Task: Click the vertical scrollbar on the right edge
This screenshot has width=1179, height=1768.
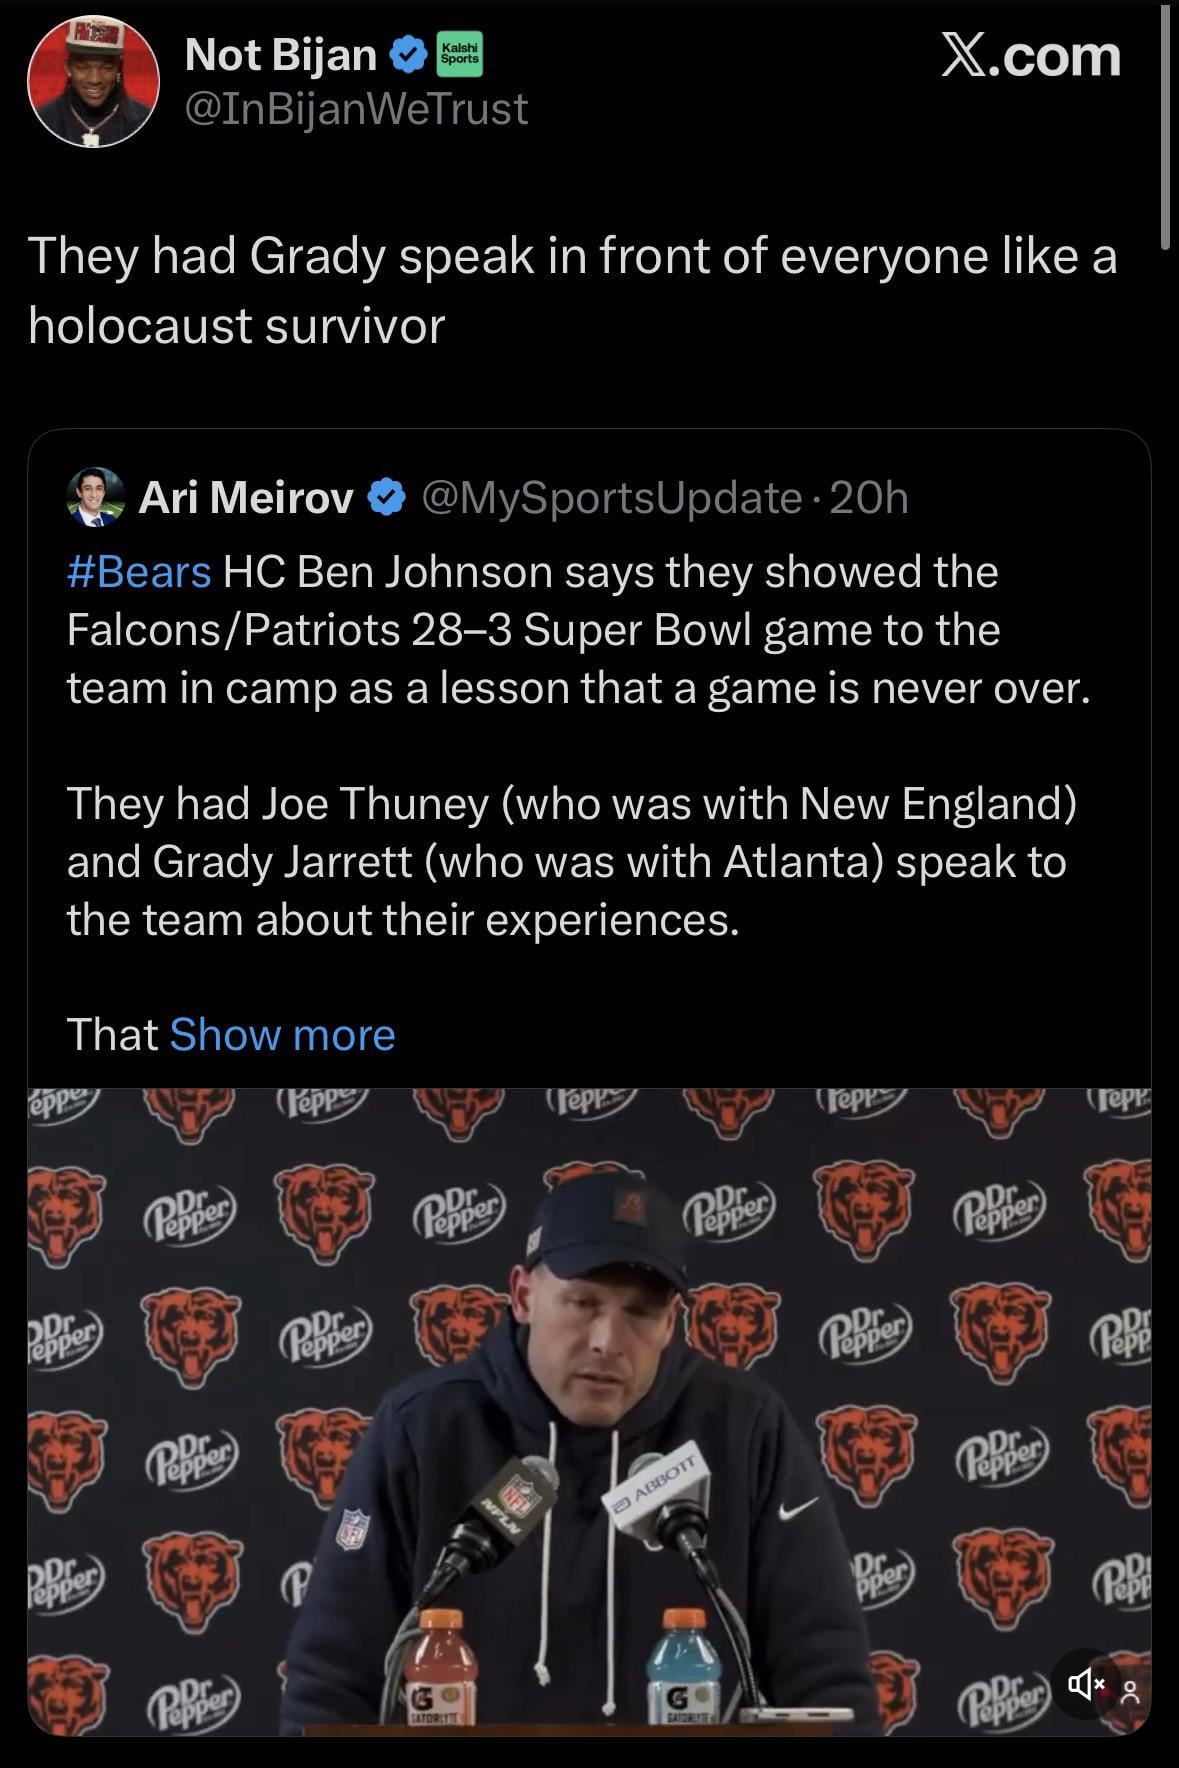Action: pos(1165,125)
